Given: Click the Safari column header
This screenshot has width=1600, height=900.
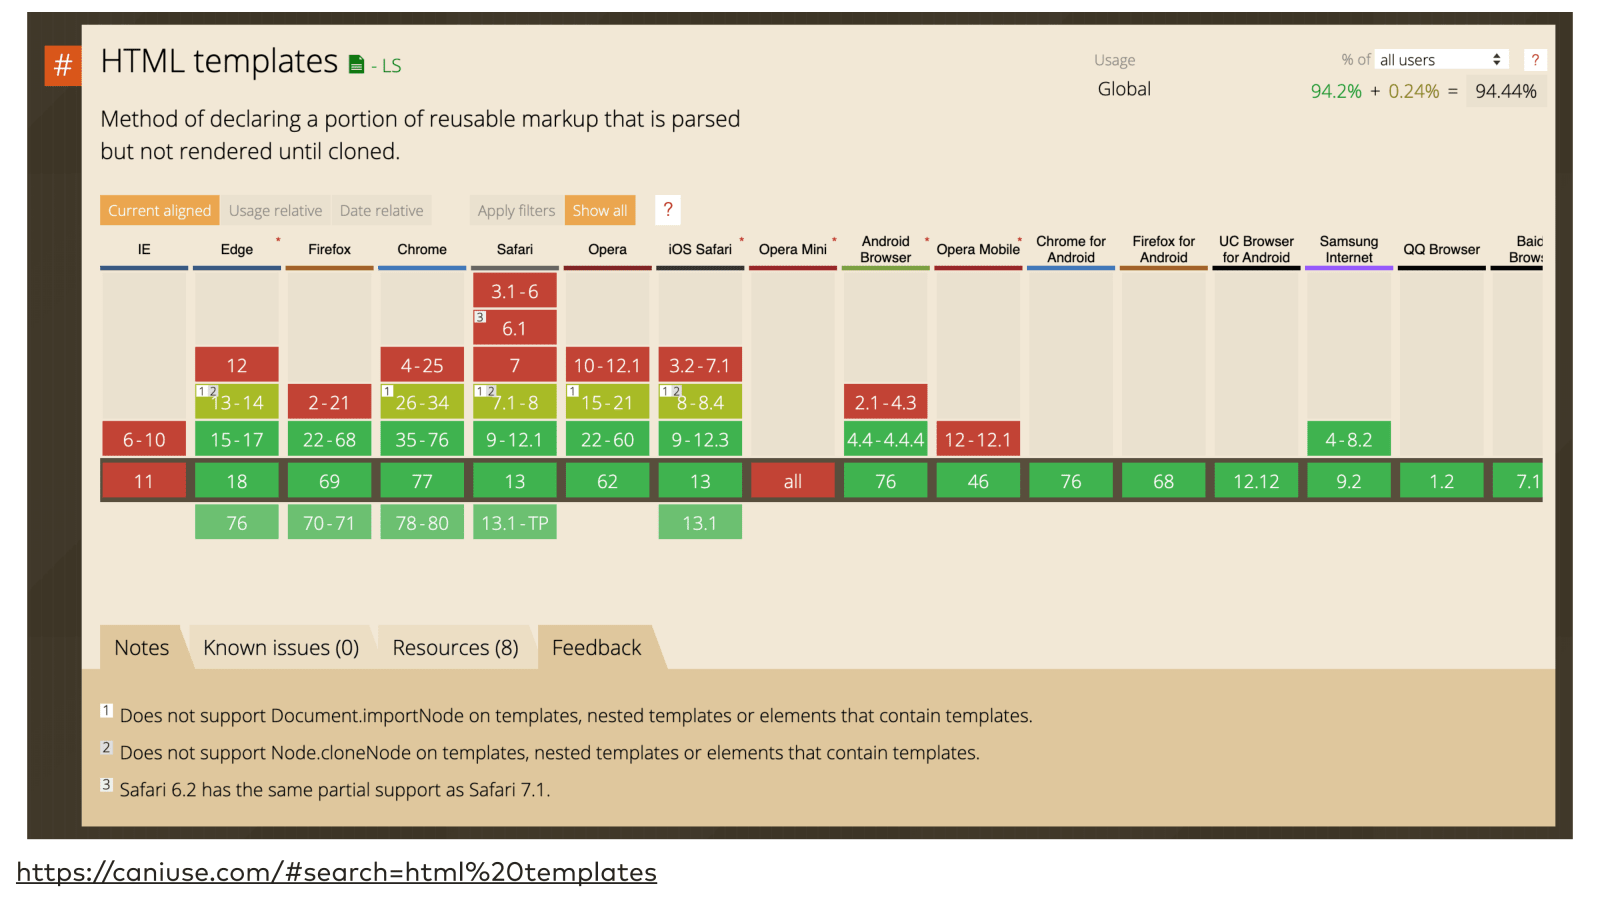Looking at the screenshot, I should coord(515,249).
